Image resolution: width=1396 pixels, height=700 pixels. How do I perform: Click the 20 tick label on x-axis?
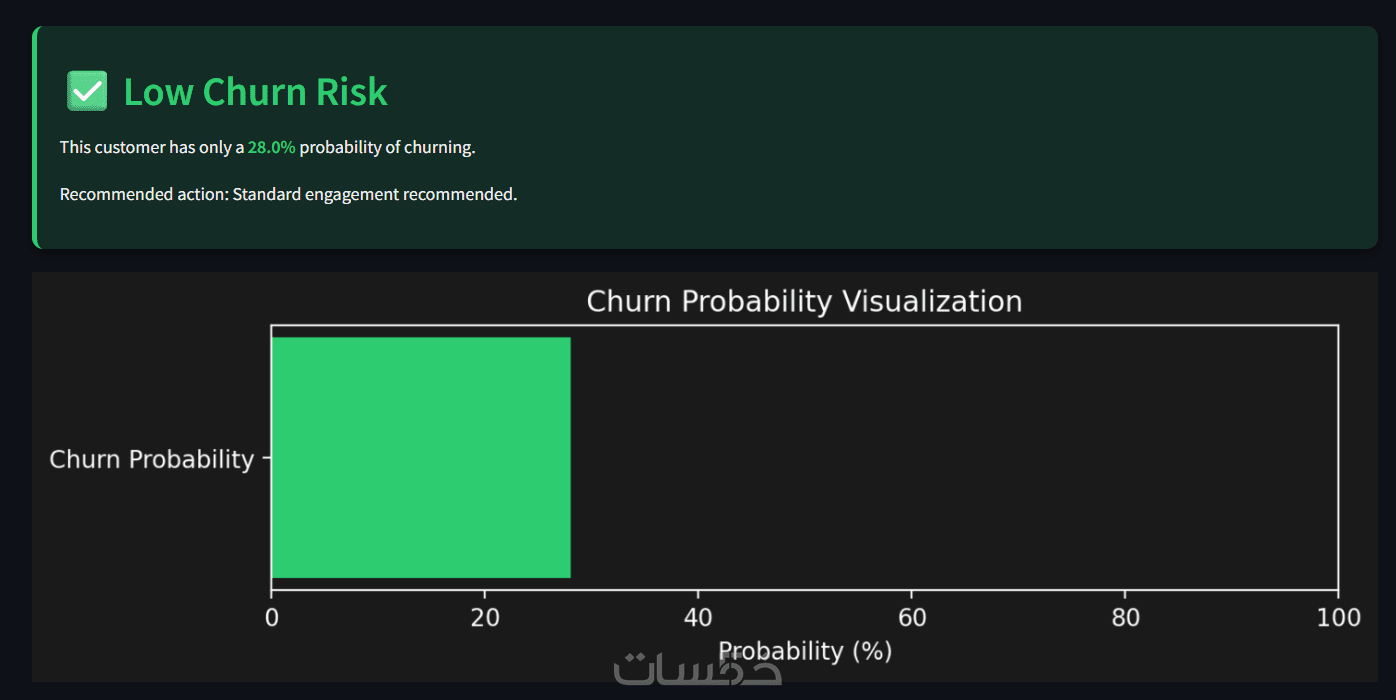(x=485, y=618)
